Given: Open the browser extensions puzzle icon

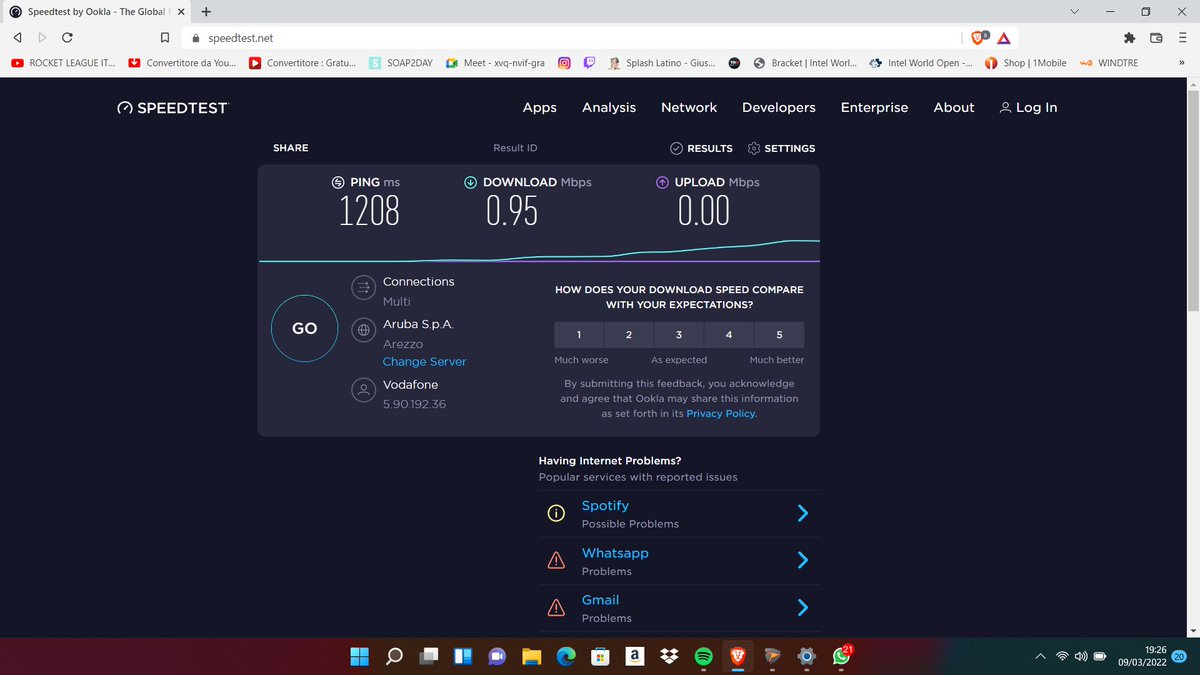Looking at the screenshot, I should [1130, 38].
